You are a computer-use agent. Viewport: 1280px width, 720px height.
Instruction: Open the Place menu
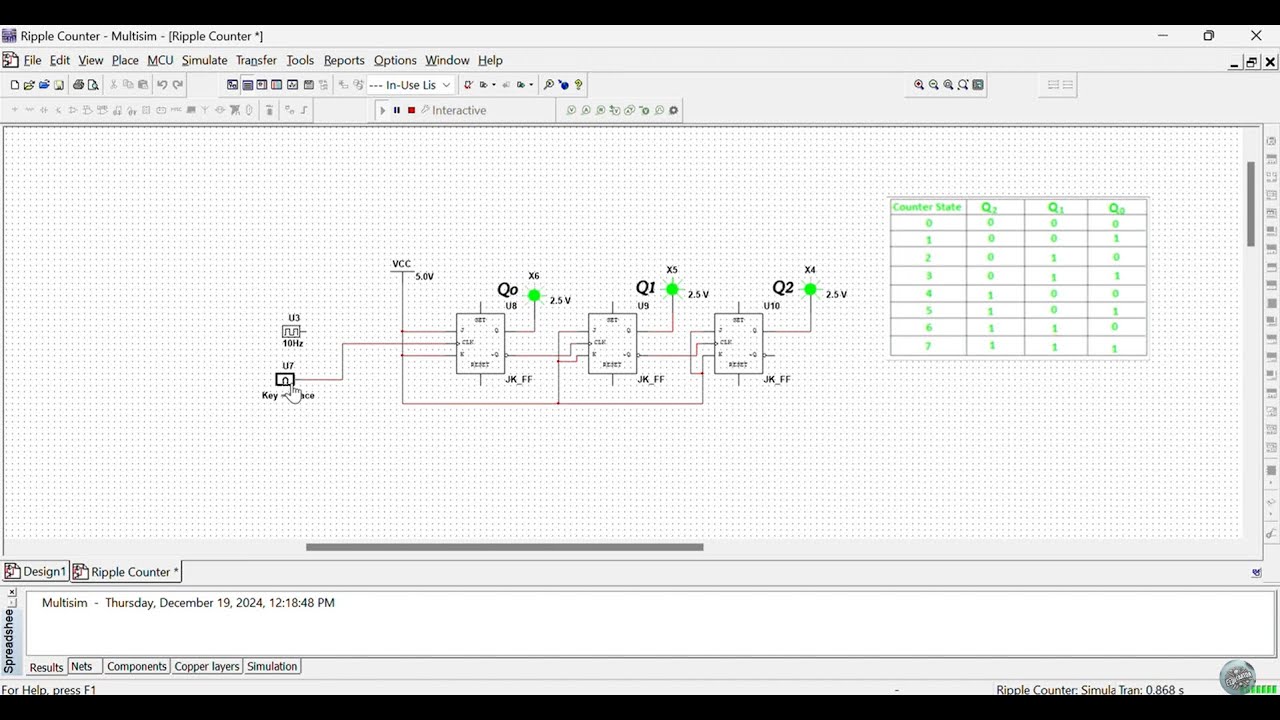[125, 60]
